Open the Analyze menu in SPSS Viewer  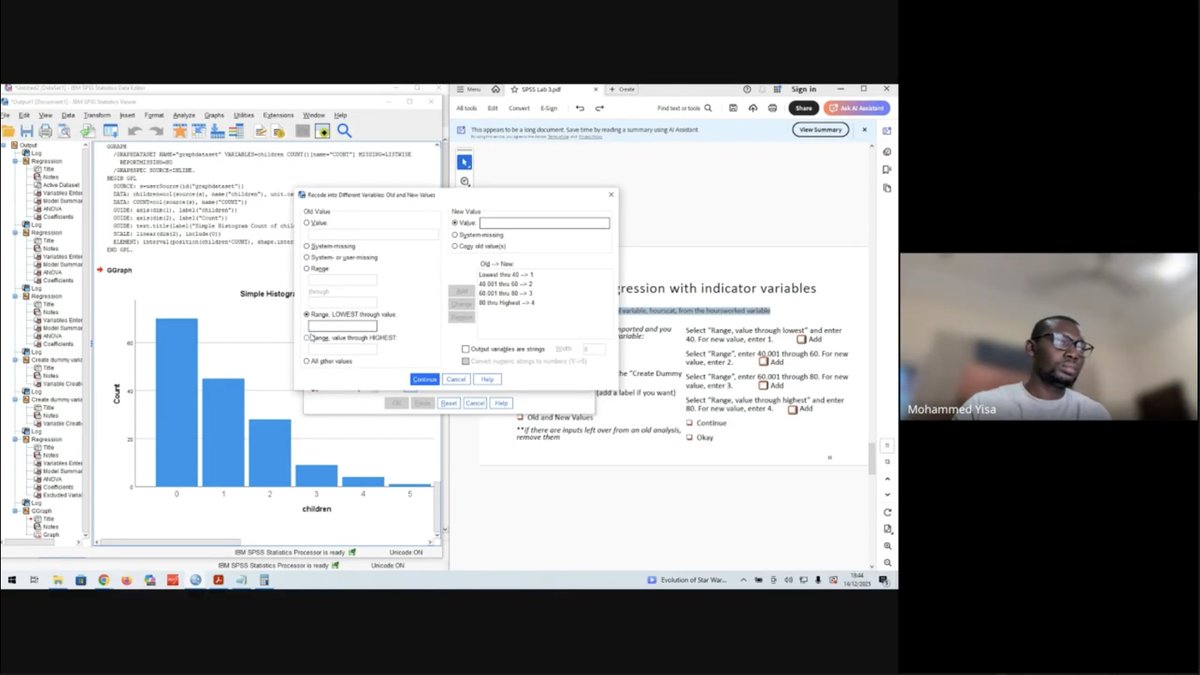pyautogui.click(x=184, y=115)
